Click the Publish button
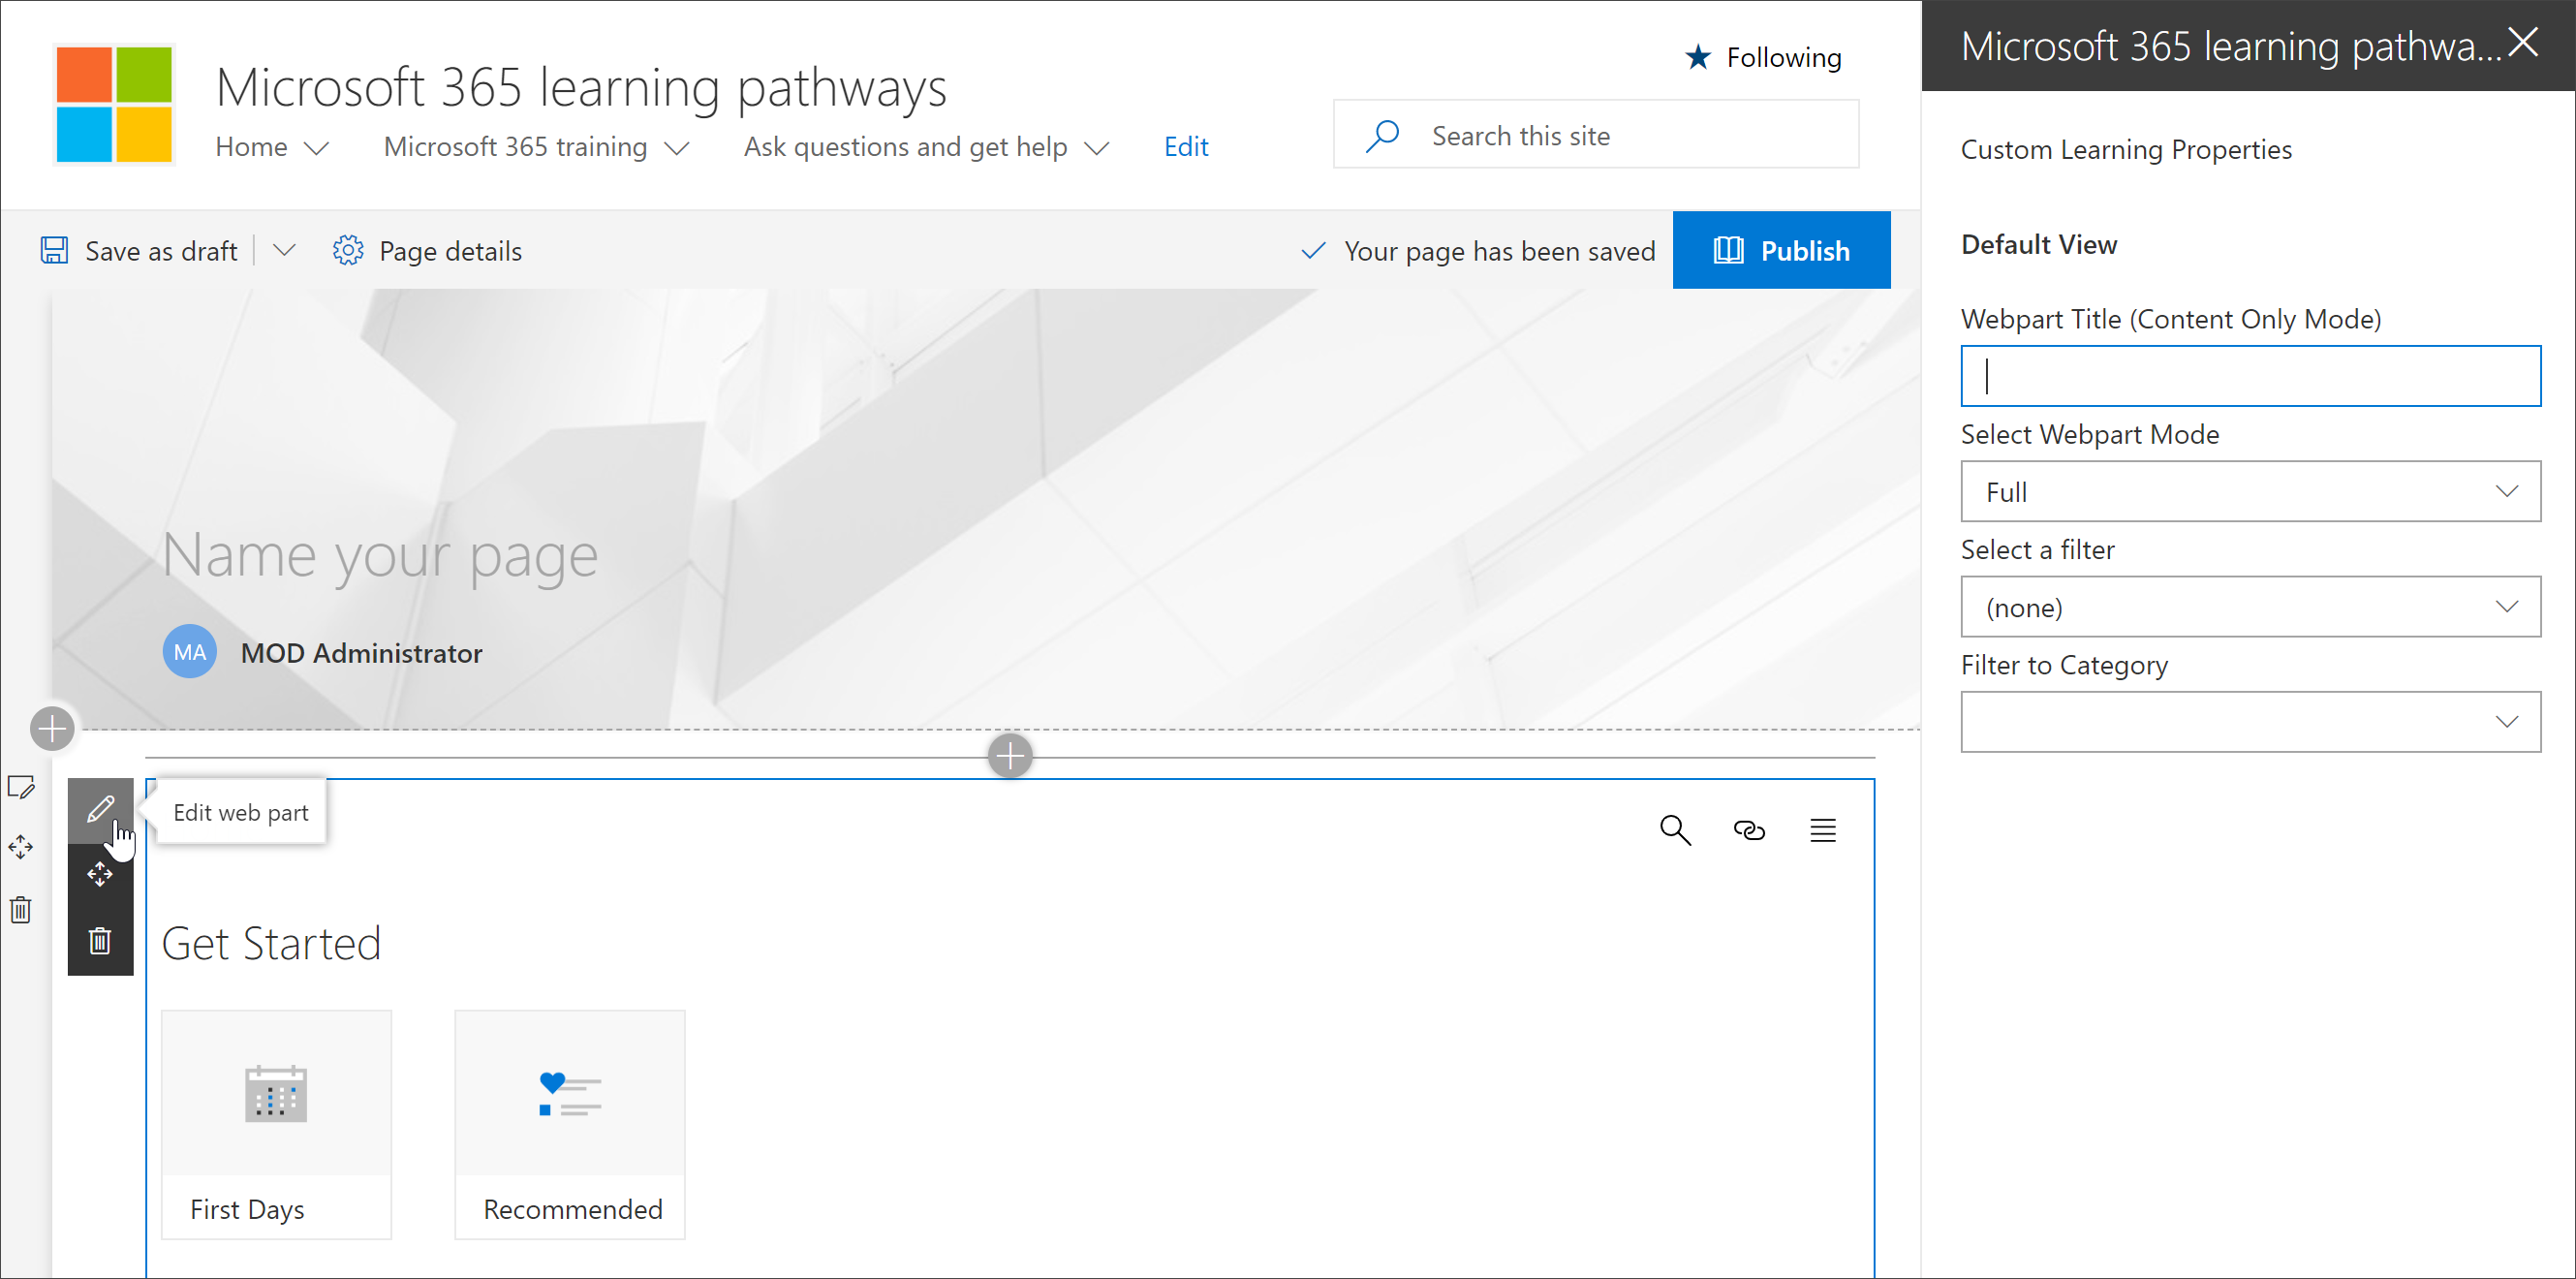This screenshot has width=2576, height=1279. [x=1785, y=250]
